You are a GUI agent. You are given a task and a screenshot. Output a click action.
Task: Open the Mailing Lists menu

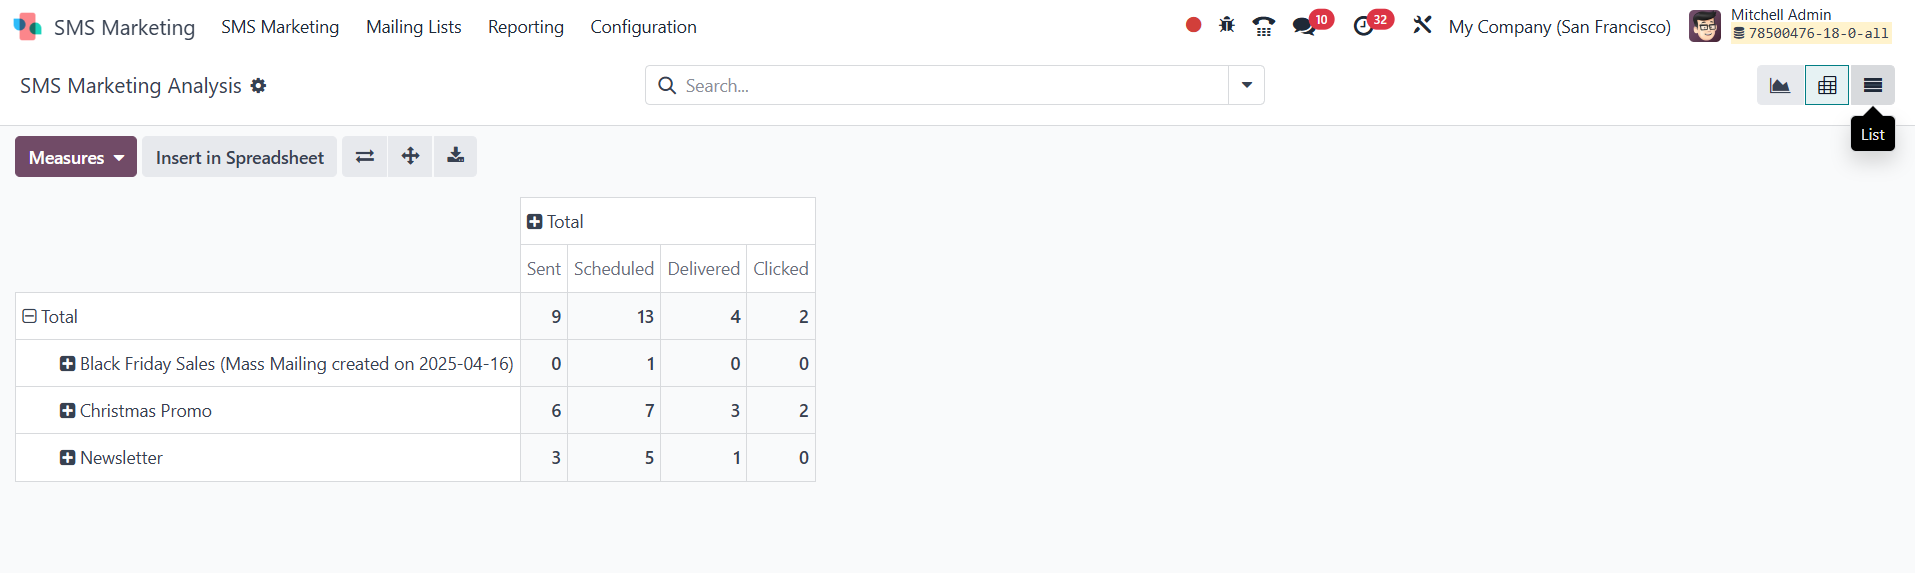413,27
